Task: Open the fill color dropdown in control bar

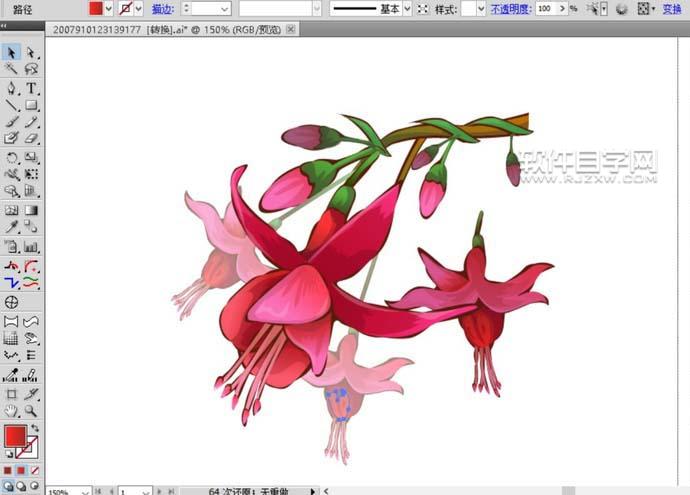Action: [x=110, y=8]
